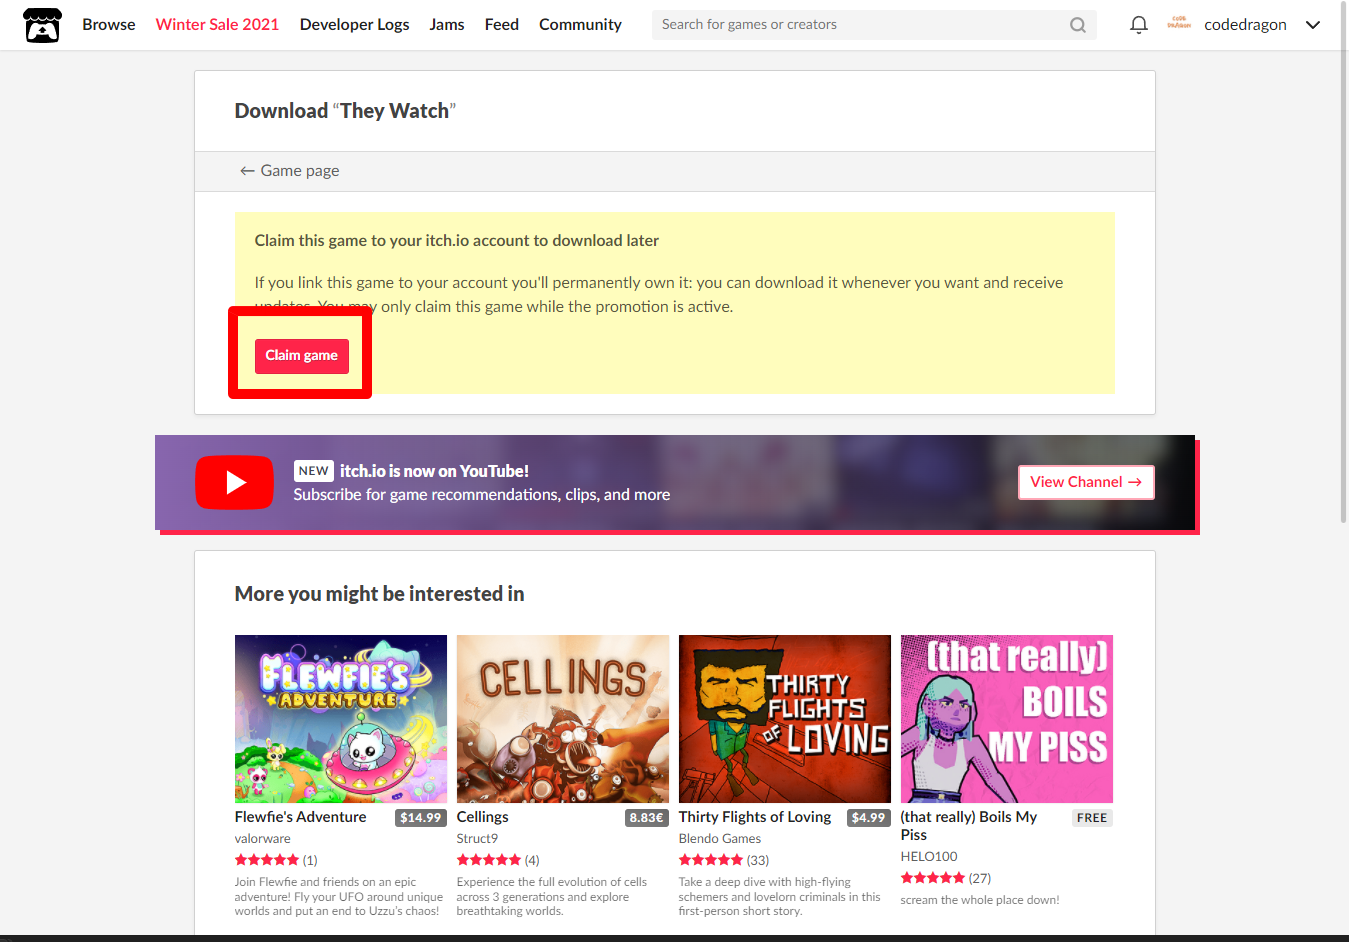Open the Jams section
The image size is (1349, 942).
pyautogui.click(x=447, y=25)
